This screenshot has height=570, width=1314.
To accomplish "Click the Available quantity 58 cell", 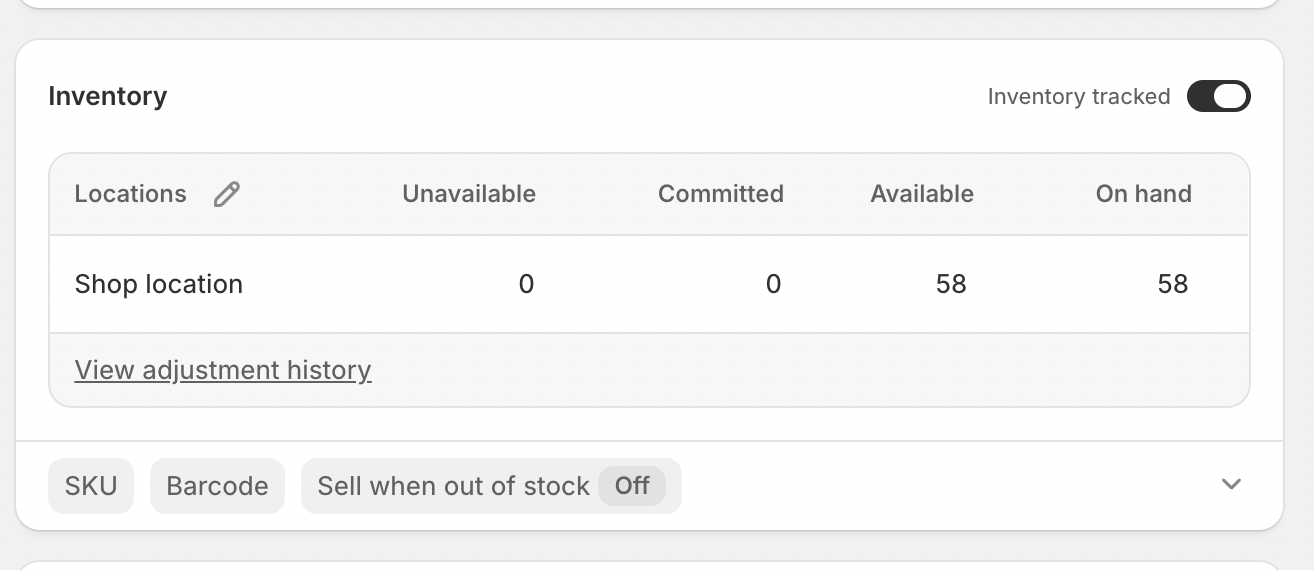I will (x=951, y=284).
